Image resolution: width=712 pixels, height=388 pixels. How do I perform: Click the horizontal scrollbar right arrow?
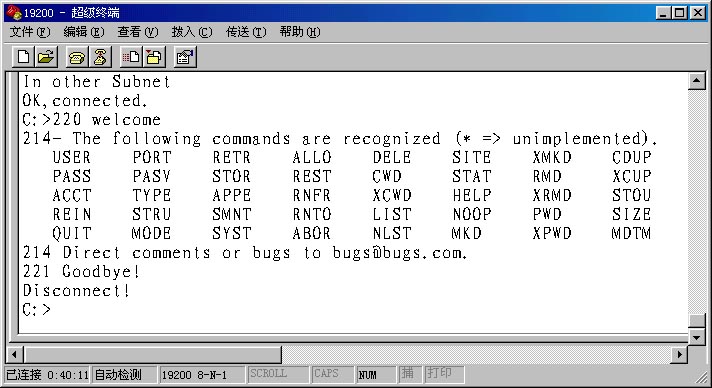coord(679,354)
